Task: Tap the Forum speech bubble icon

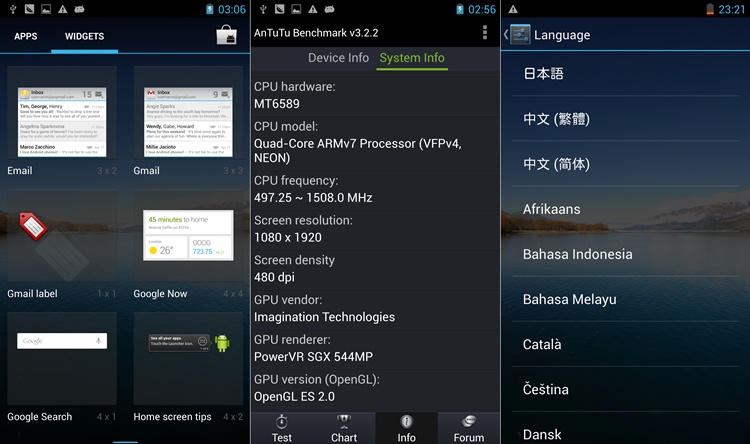Action: pos(469,422)
